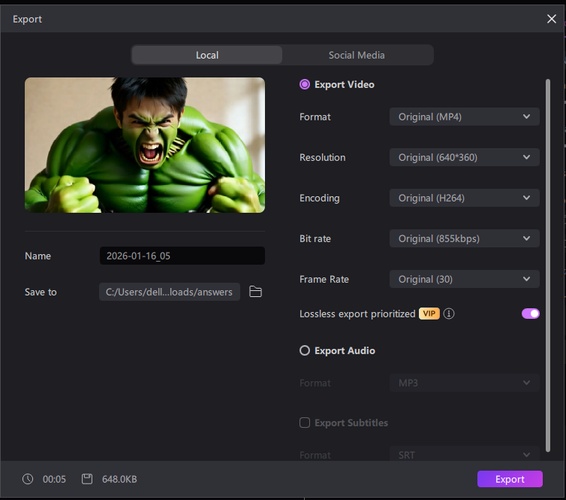Image resolution: width=566 pixels, height=500 pixels.
Task: Click the purple Export button
Action: tap(510, 479)
